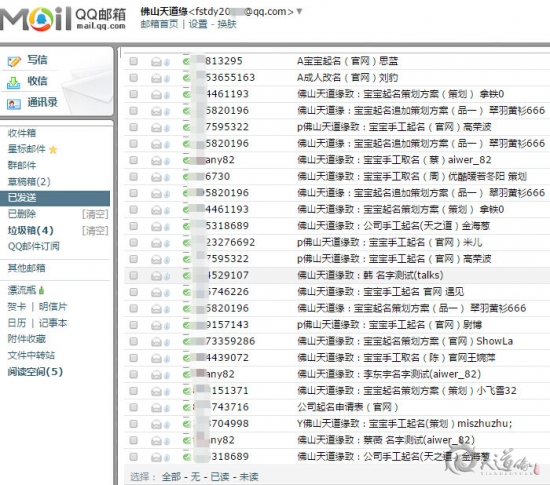This screenshot has height=485, width=550.
Task: Open the 设置 settings link
Action: click(x=198, y=24)
